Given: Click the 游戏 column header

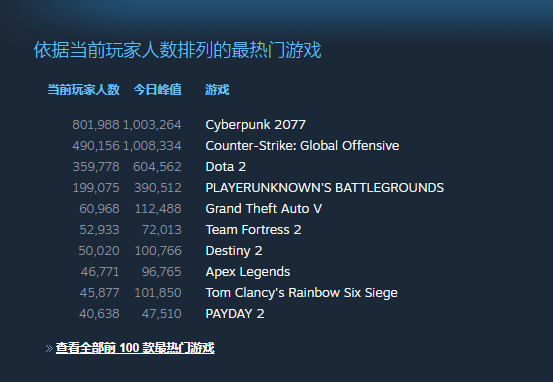Looking at the screenshot, I should pyautogui.click(x=217, y=90).
